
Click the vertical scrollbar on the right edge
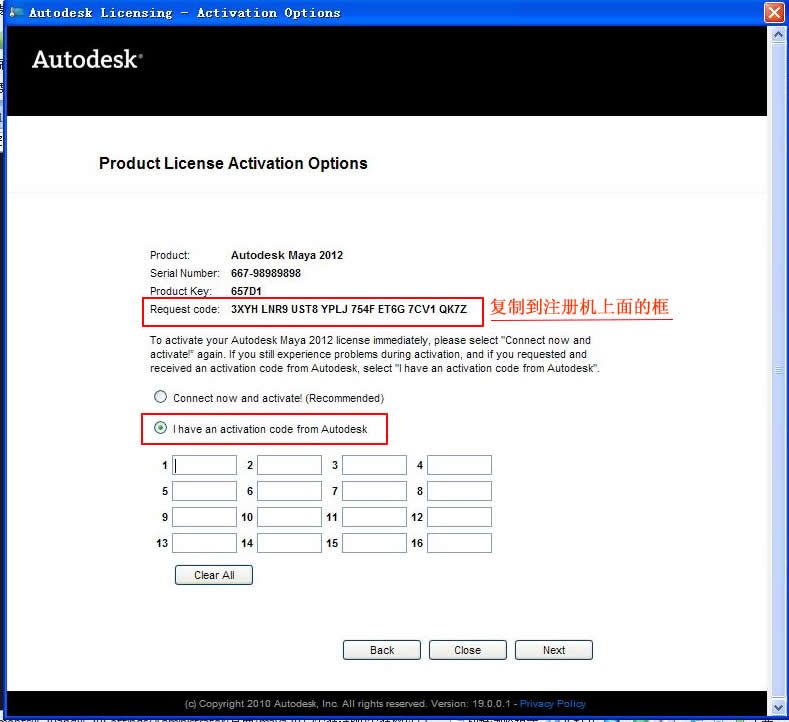[x=778, y=370]
